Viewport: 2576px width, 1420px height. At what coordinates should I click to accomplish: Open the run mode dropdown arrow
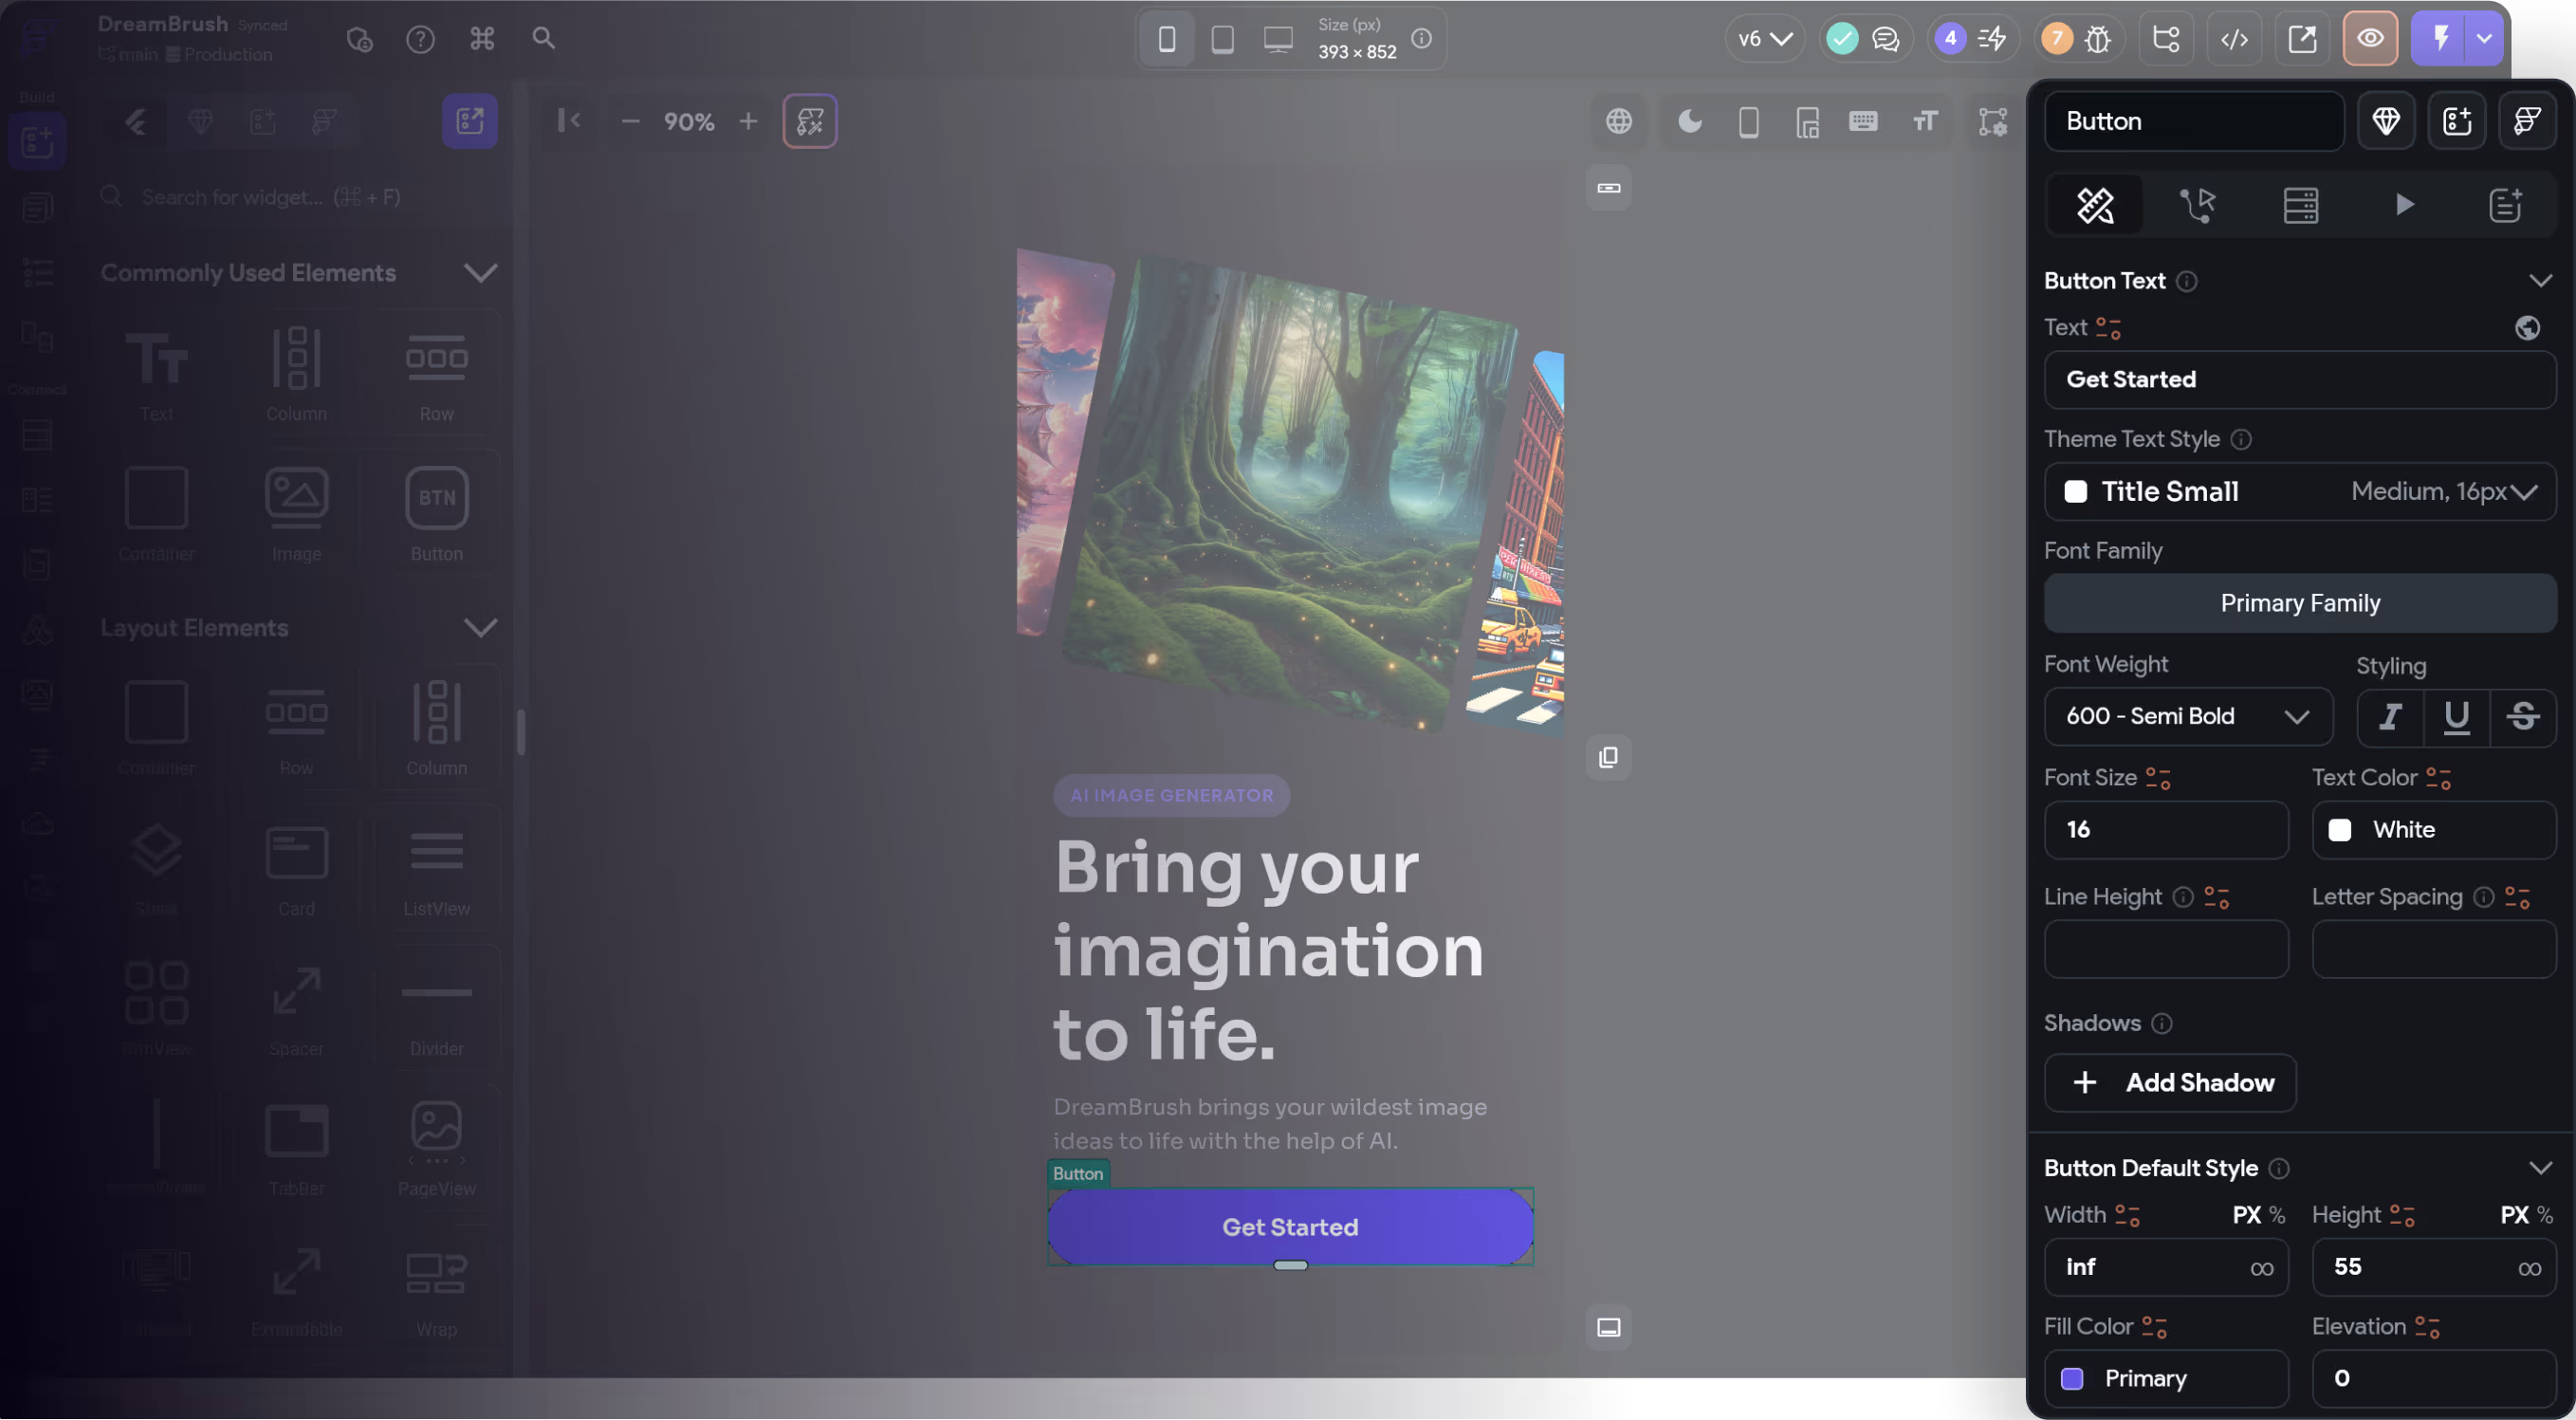(2484, 39)
